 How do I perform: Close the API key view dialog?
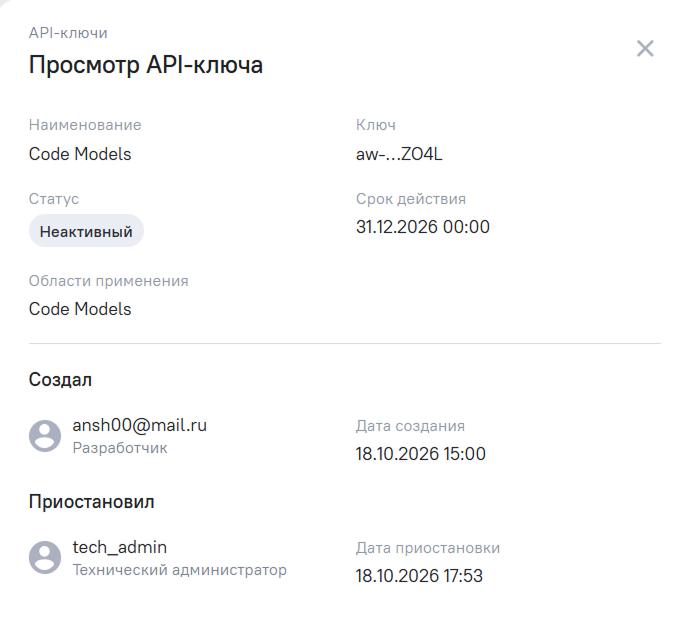645,48
